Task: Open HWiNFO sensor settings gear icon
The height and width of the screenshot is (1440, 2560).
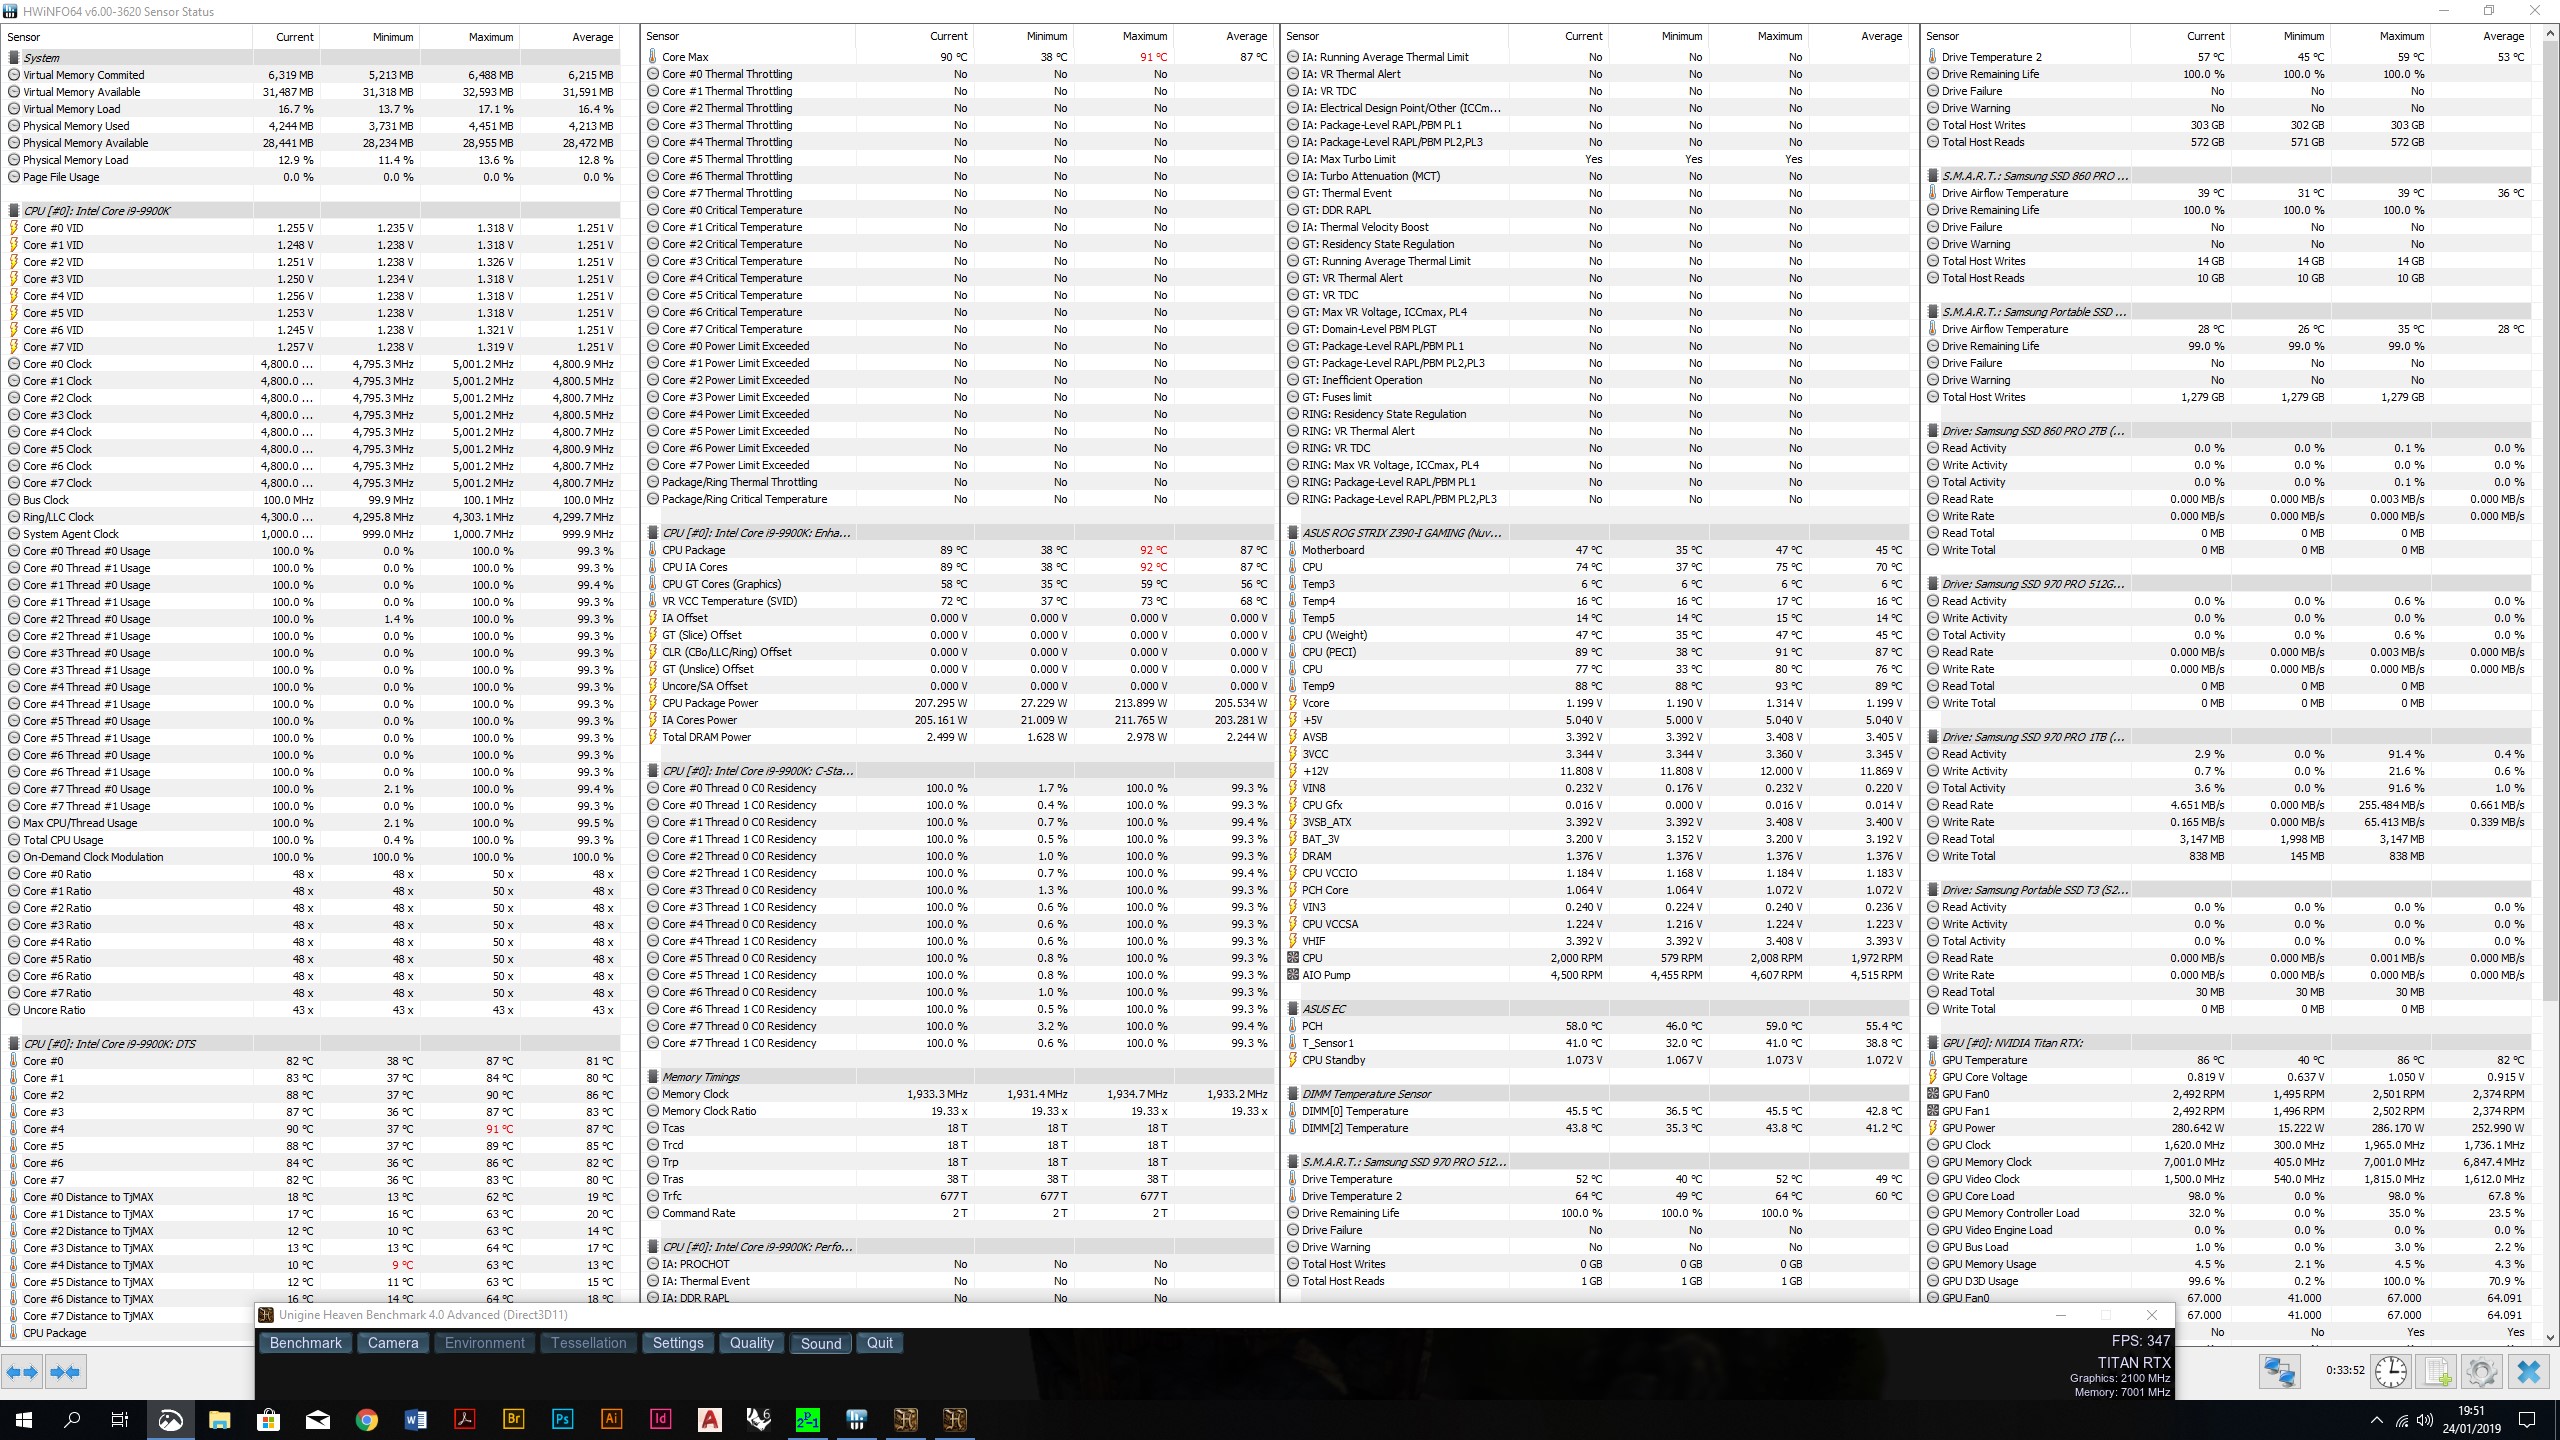Action: (2481, 1371)
